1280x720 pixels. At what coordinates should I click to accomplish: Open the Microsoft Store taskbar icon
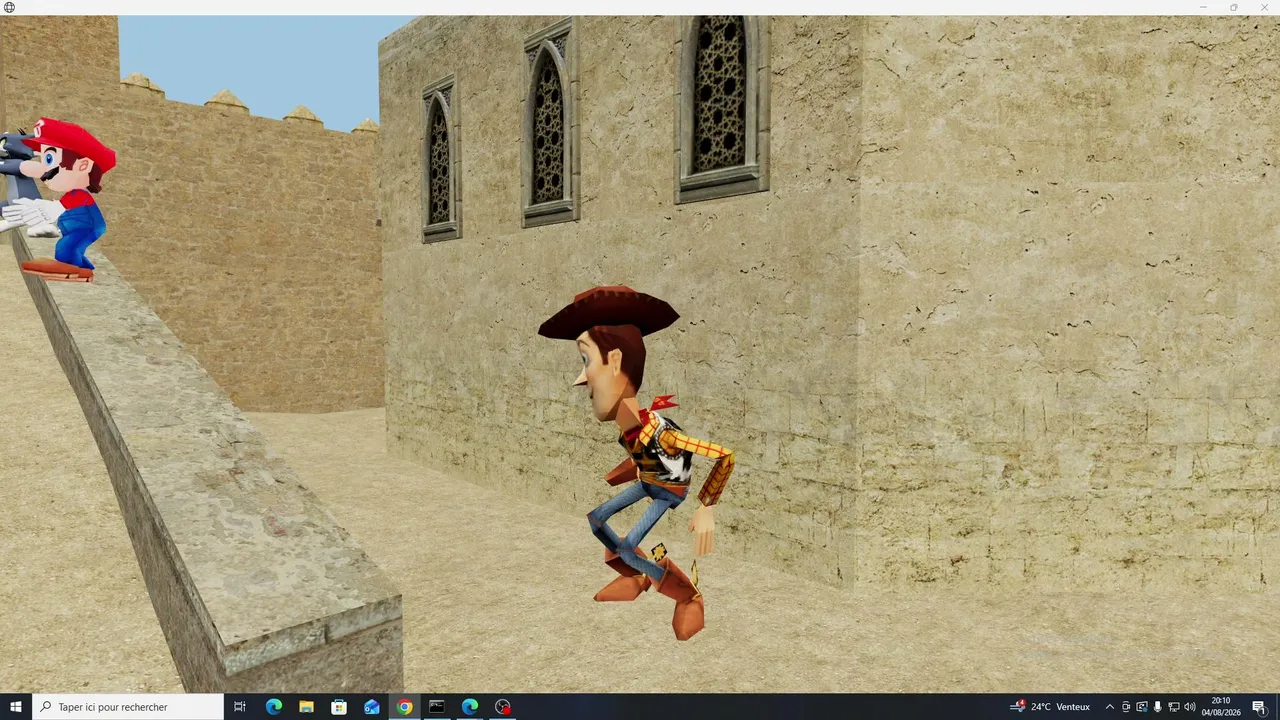click(x=339, y=707)
